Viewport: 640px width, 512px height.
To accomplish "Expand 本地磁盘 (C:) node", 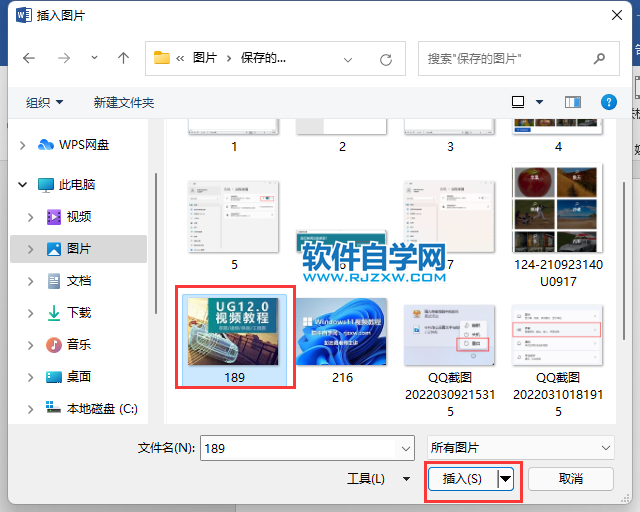I will pos(31,409).
